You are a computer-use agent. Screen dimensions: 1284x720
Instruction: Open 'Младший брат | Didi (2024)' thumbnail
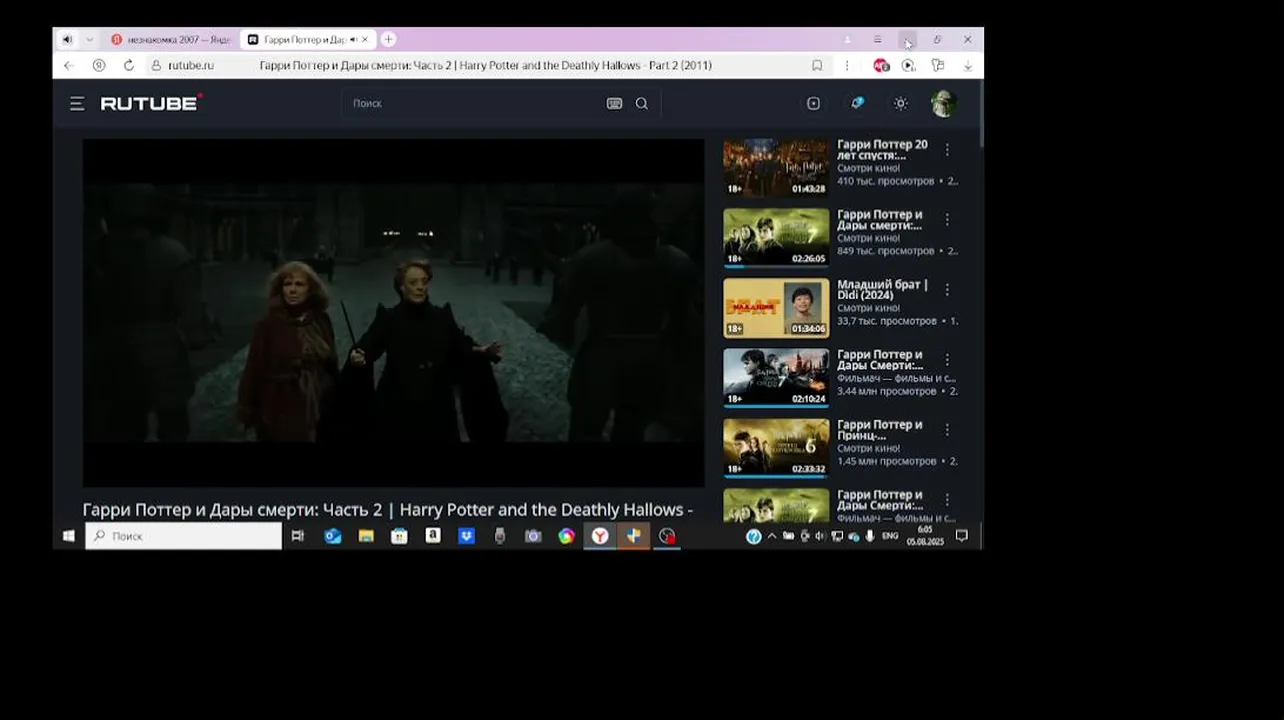776,308
